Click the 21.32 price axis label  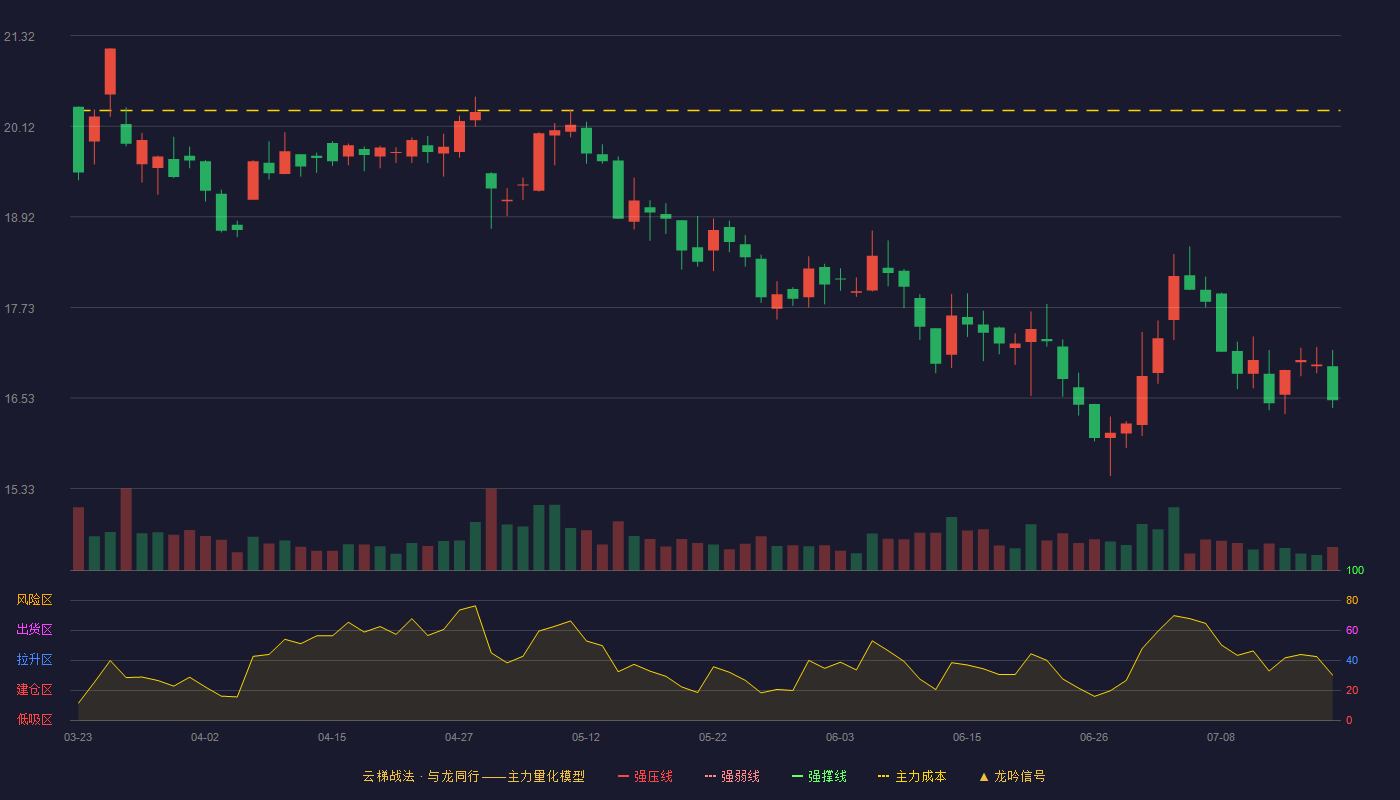tap(19, 37)
